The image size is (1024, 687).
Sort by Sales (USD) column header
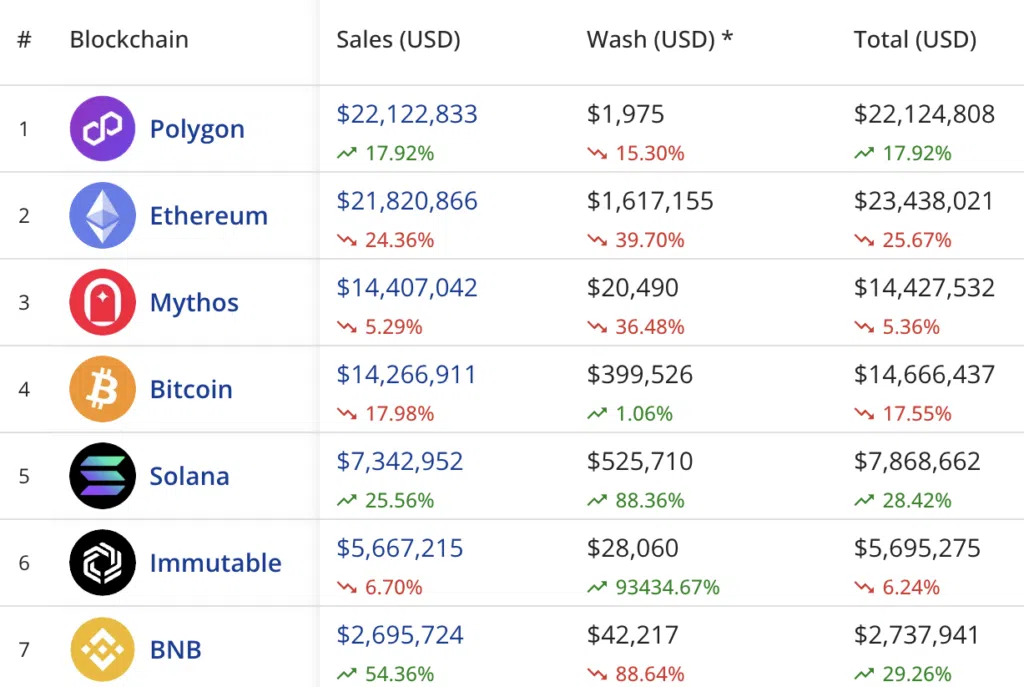tap(398, 40)
